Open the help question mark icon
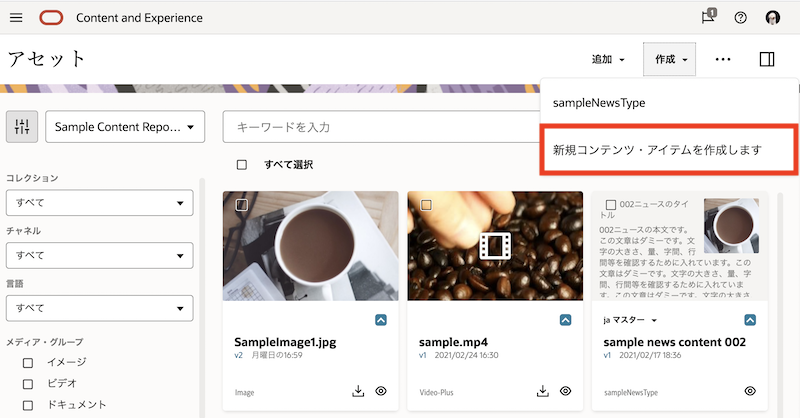The image size is (800, 418). click(x=740, y=18)
